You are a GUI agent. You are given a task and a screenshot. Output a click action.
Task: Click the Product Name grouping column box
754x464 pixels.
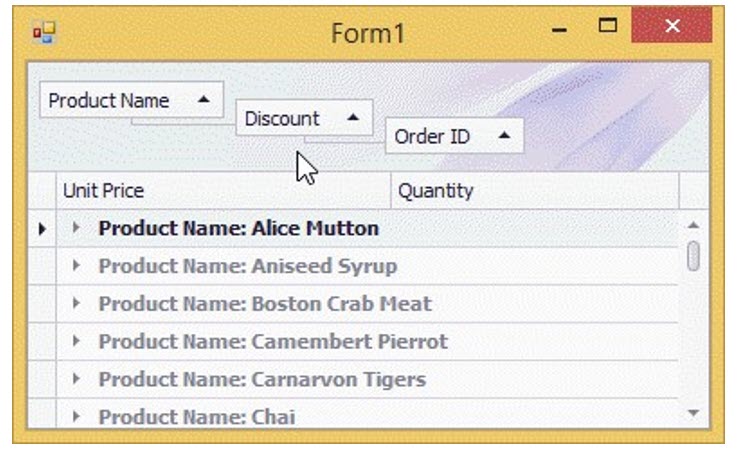click(x=110, y=100)
